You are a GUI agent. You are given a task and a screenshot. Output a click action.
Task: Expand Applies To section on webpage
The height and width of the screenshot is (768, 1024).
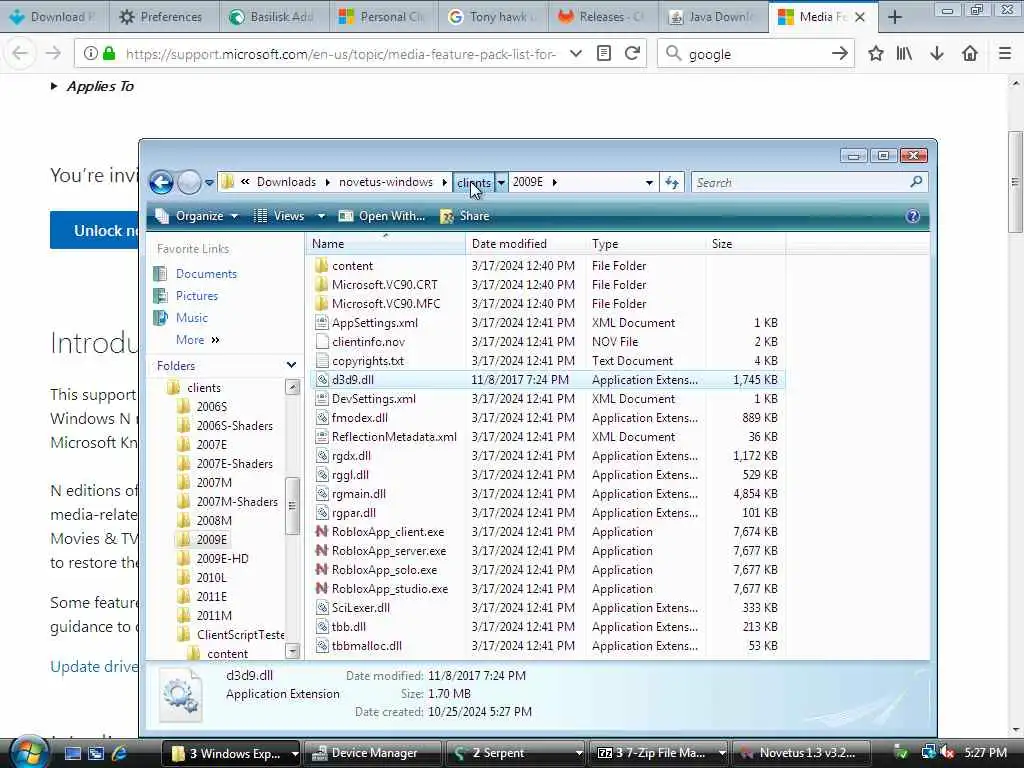click(93, 86)
